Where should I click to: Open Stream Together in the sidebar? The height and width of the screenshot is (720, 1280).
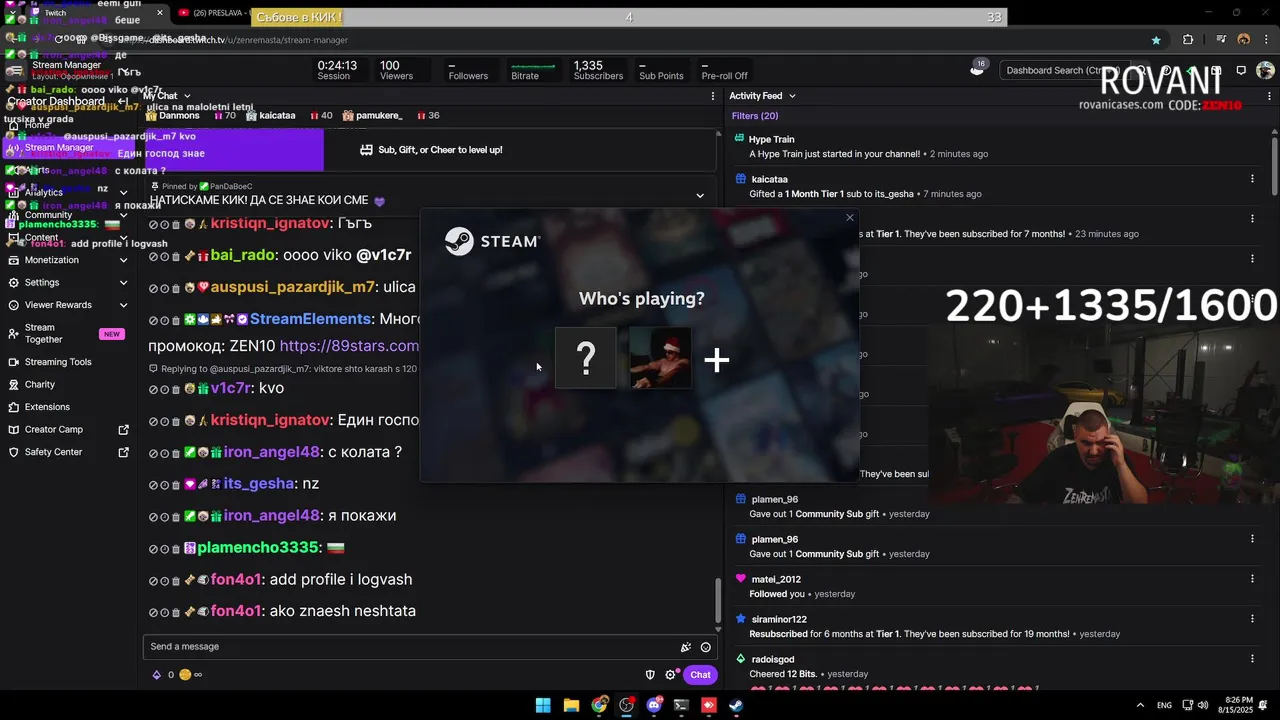click(67, 334)
